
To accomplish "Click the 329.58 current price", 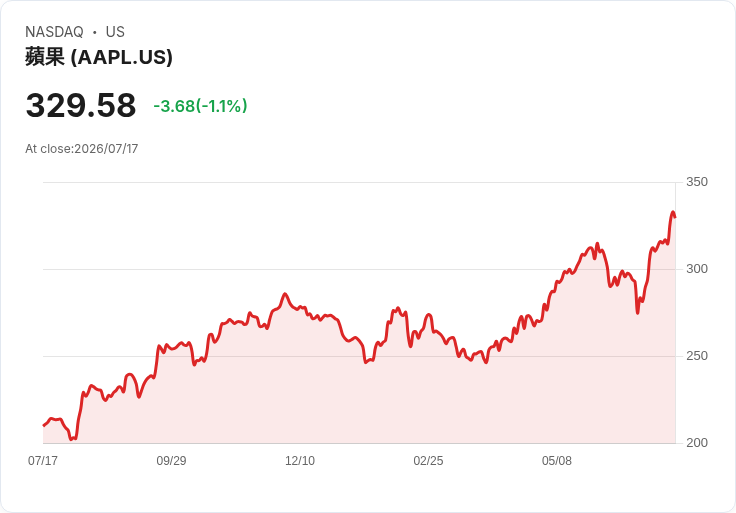I will pos(81,105).
